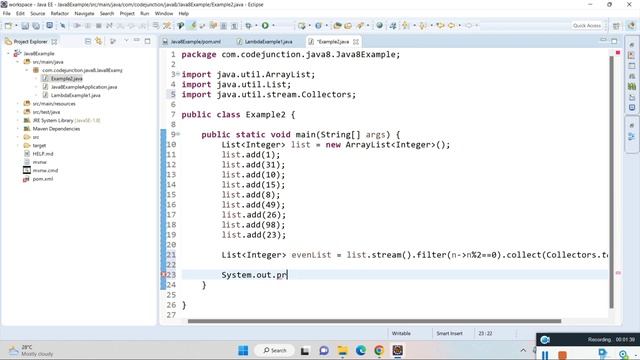Expand the src/main/resources folder

coord(18,104)
